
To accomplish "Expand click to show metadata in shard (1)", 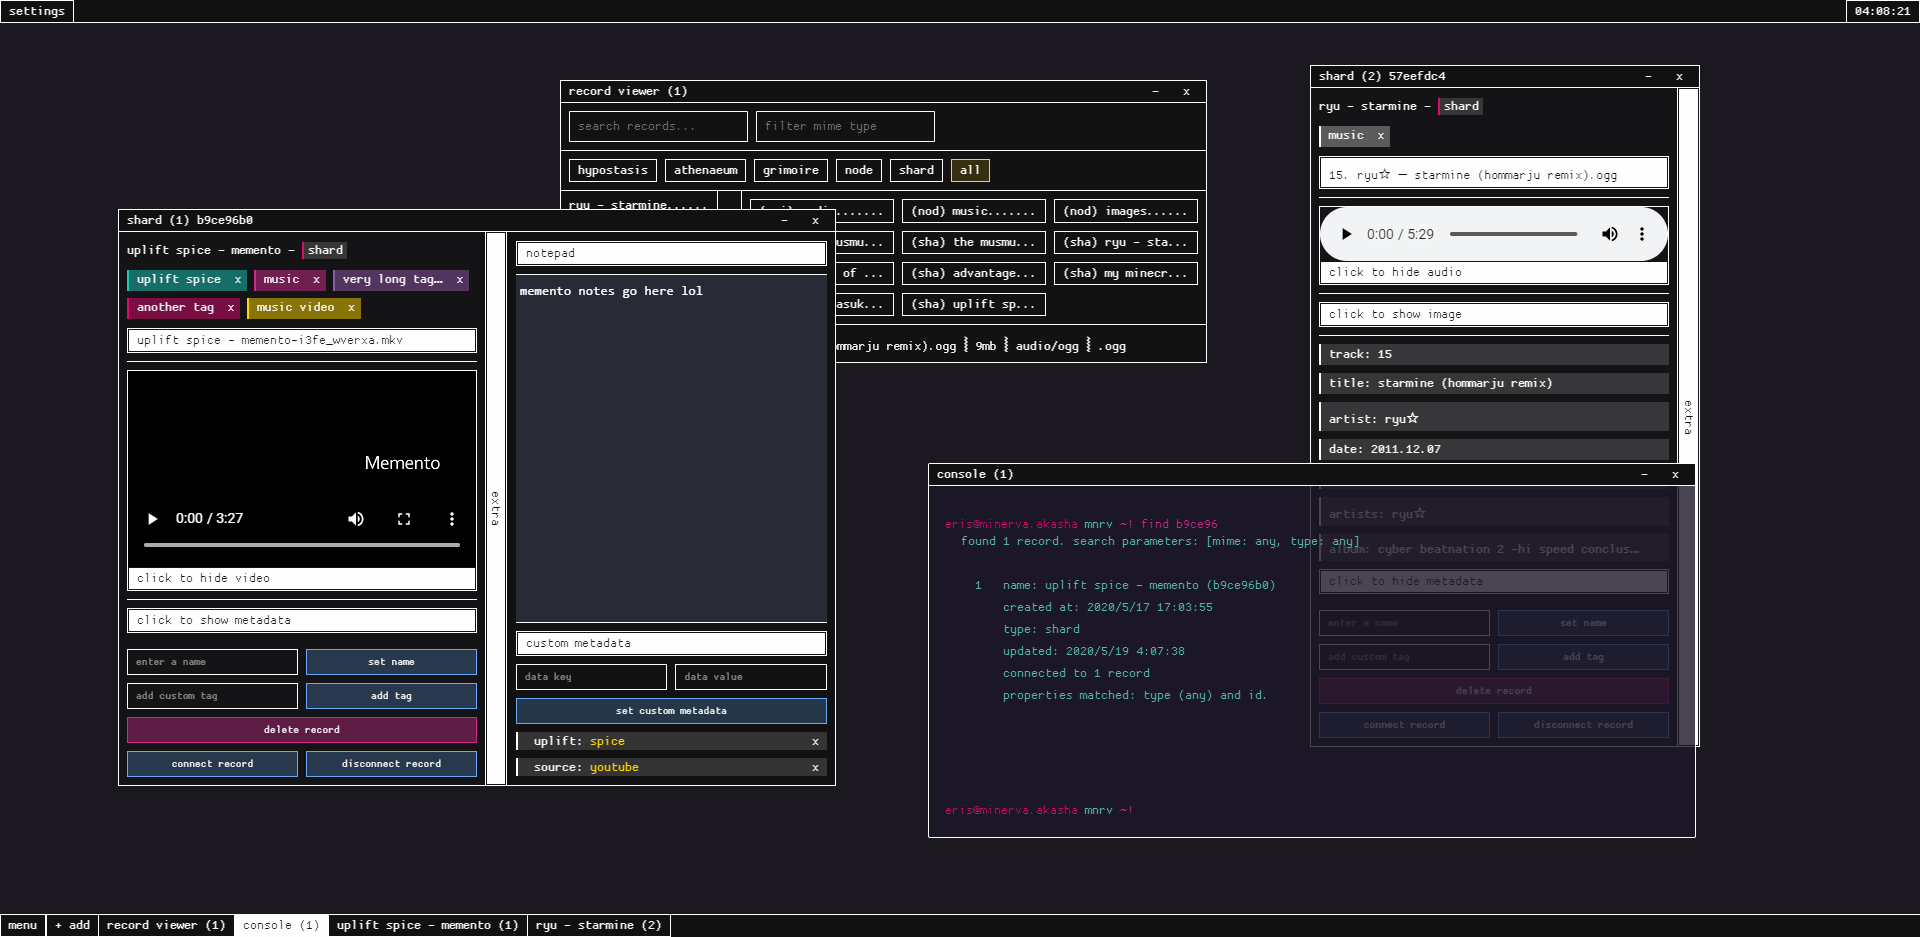I will click(x=302, y=620).
